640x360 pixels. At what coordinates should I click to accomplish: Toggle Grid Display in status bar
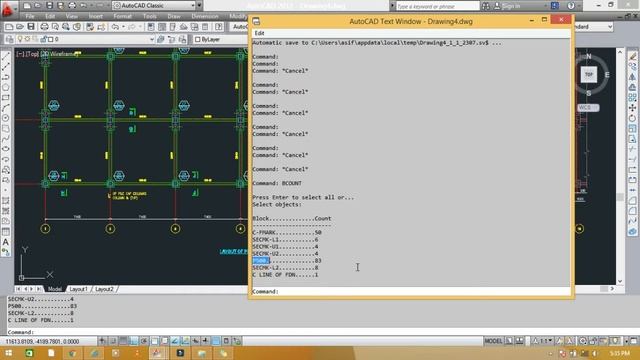click(123, 341)
